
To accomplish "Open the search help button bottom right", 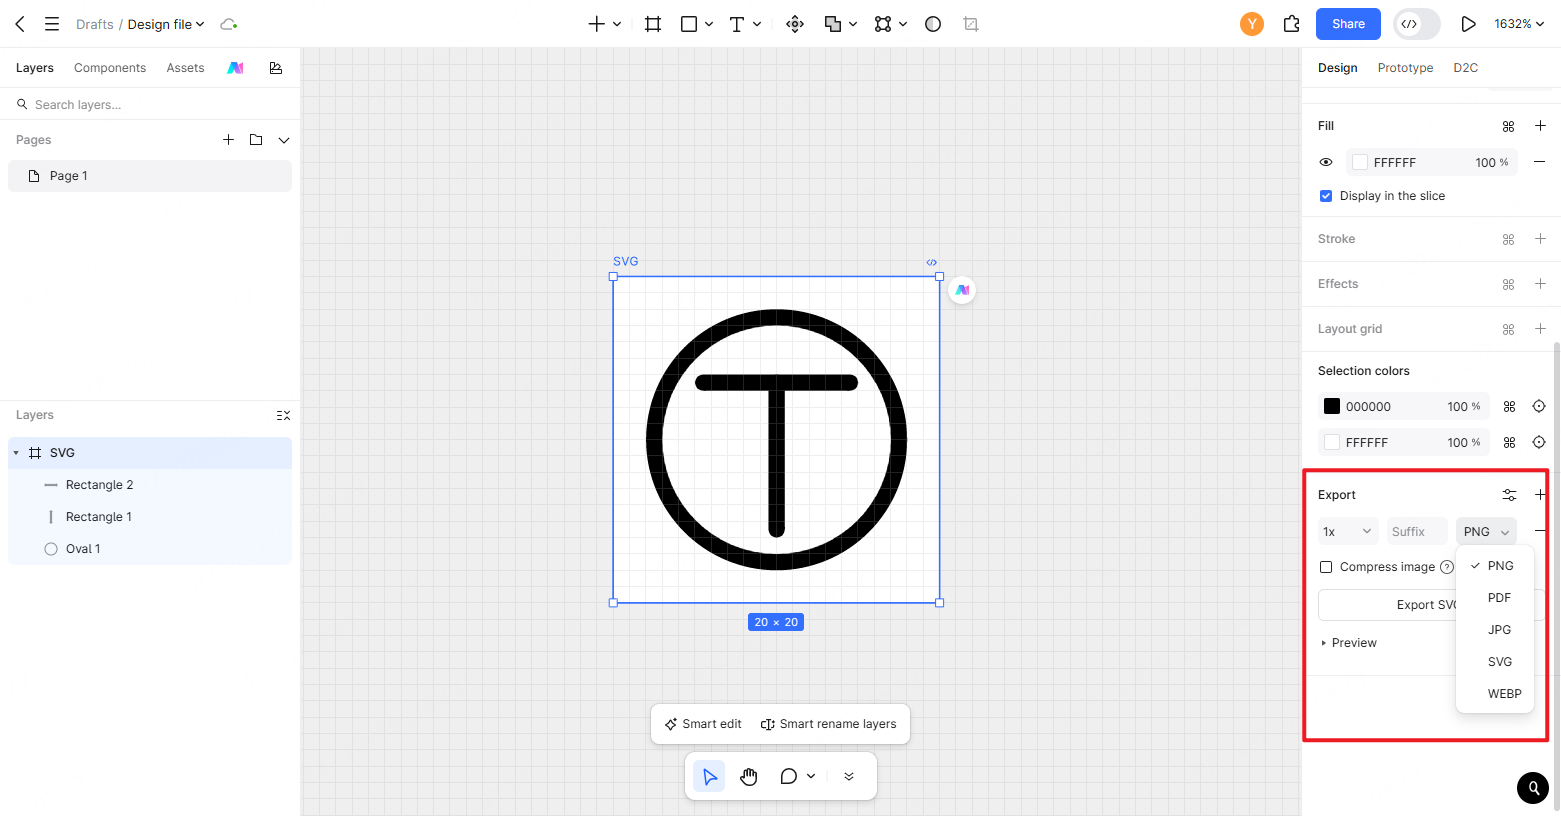I will point(1533,788).
